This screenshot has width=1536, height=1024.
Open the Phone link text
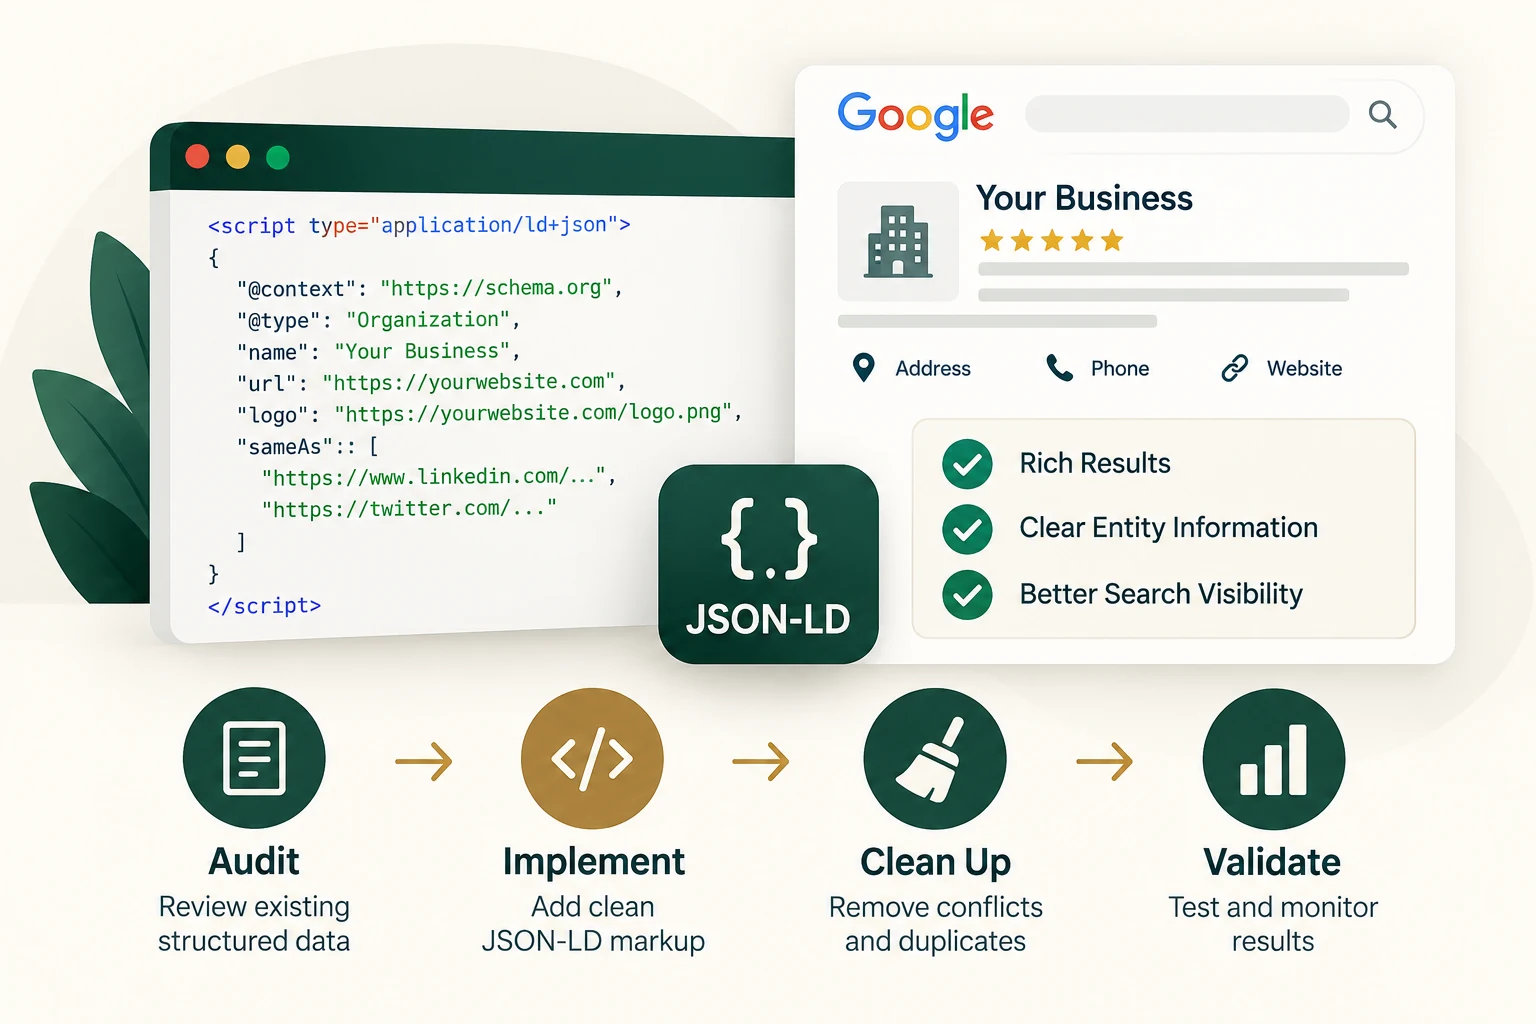(1120, 368)
